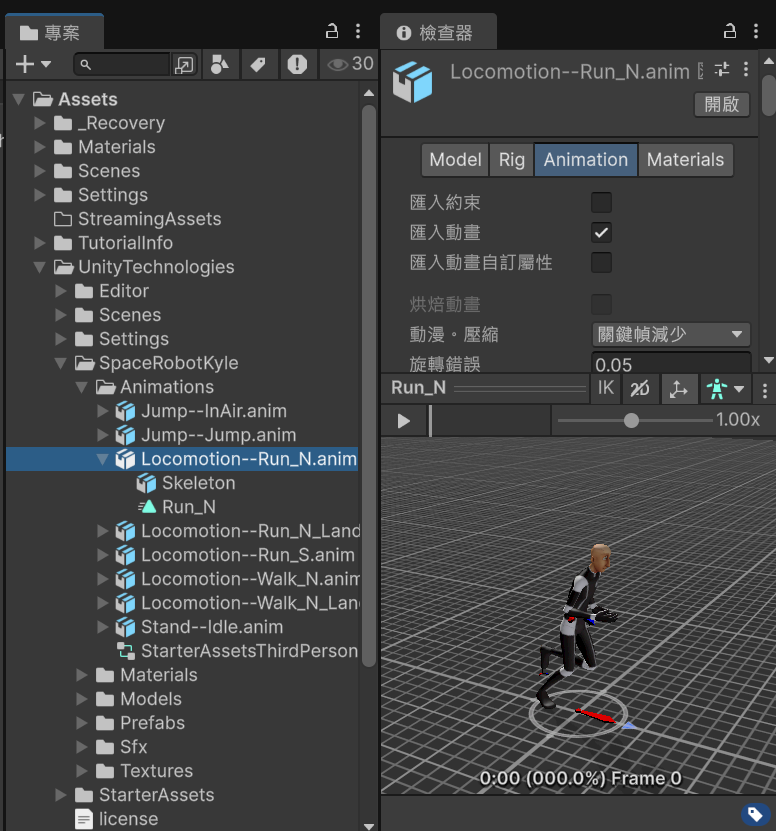Click the disabled 烘焙動畫 checkbox

[x=601, y=304]
